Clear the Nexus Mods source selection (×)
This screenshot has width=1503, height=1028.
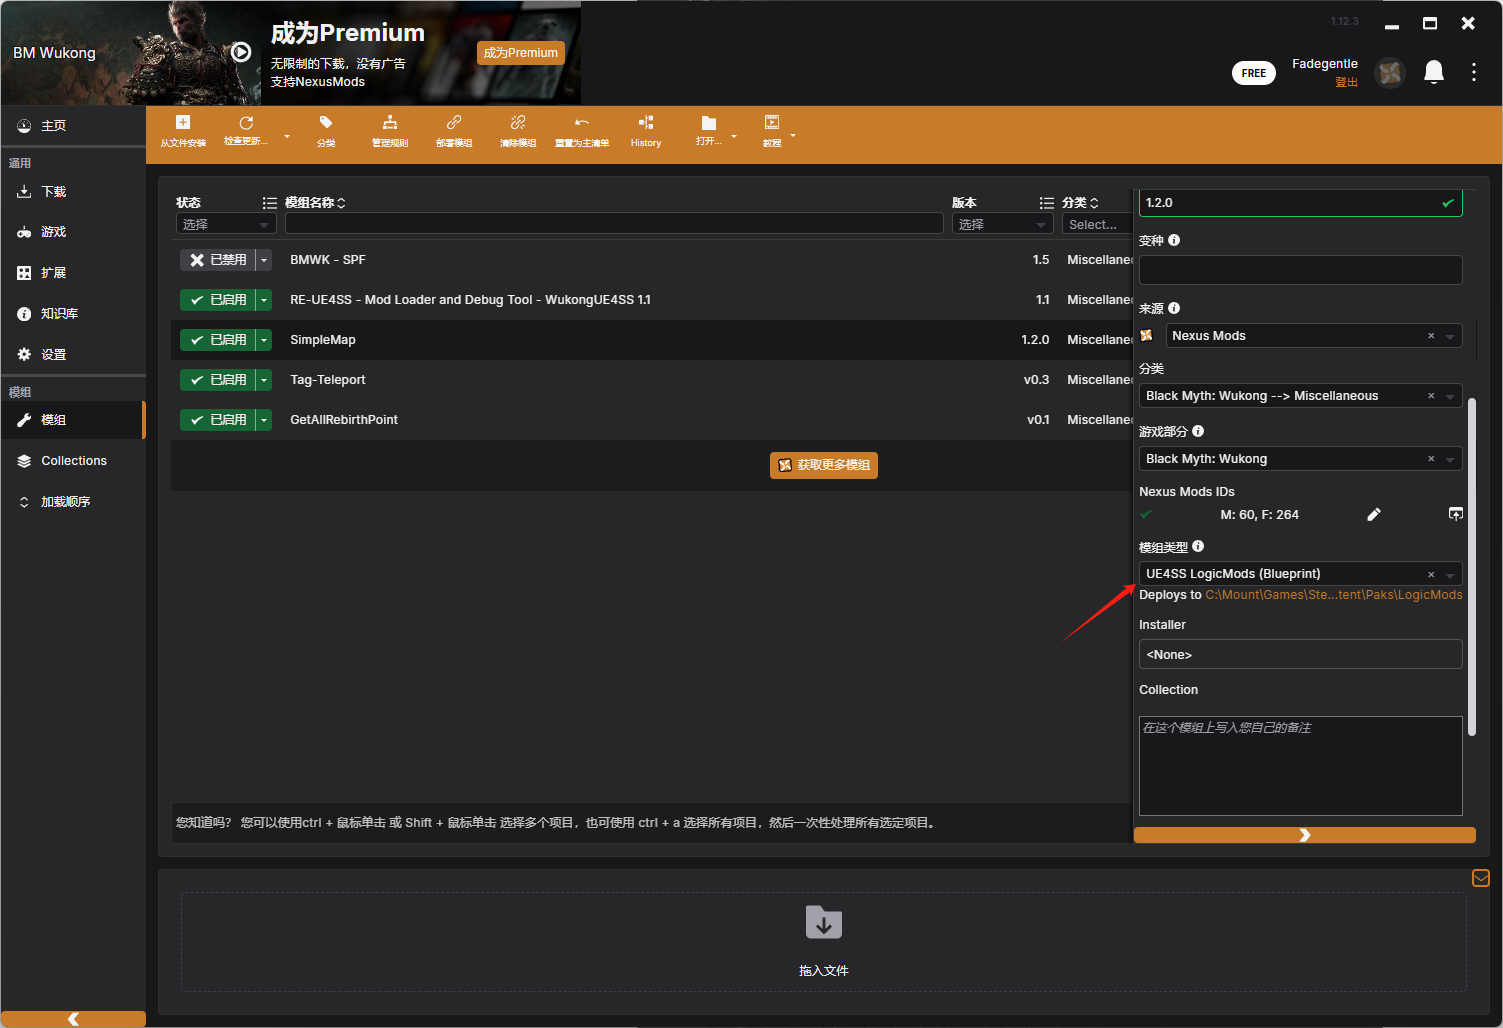tap(1431, 336)
